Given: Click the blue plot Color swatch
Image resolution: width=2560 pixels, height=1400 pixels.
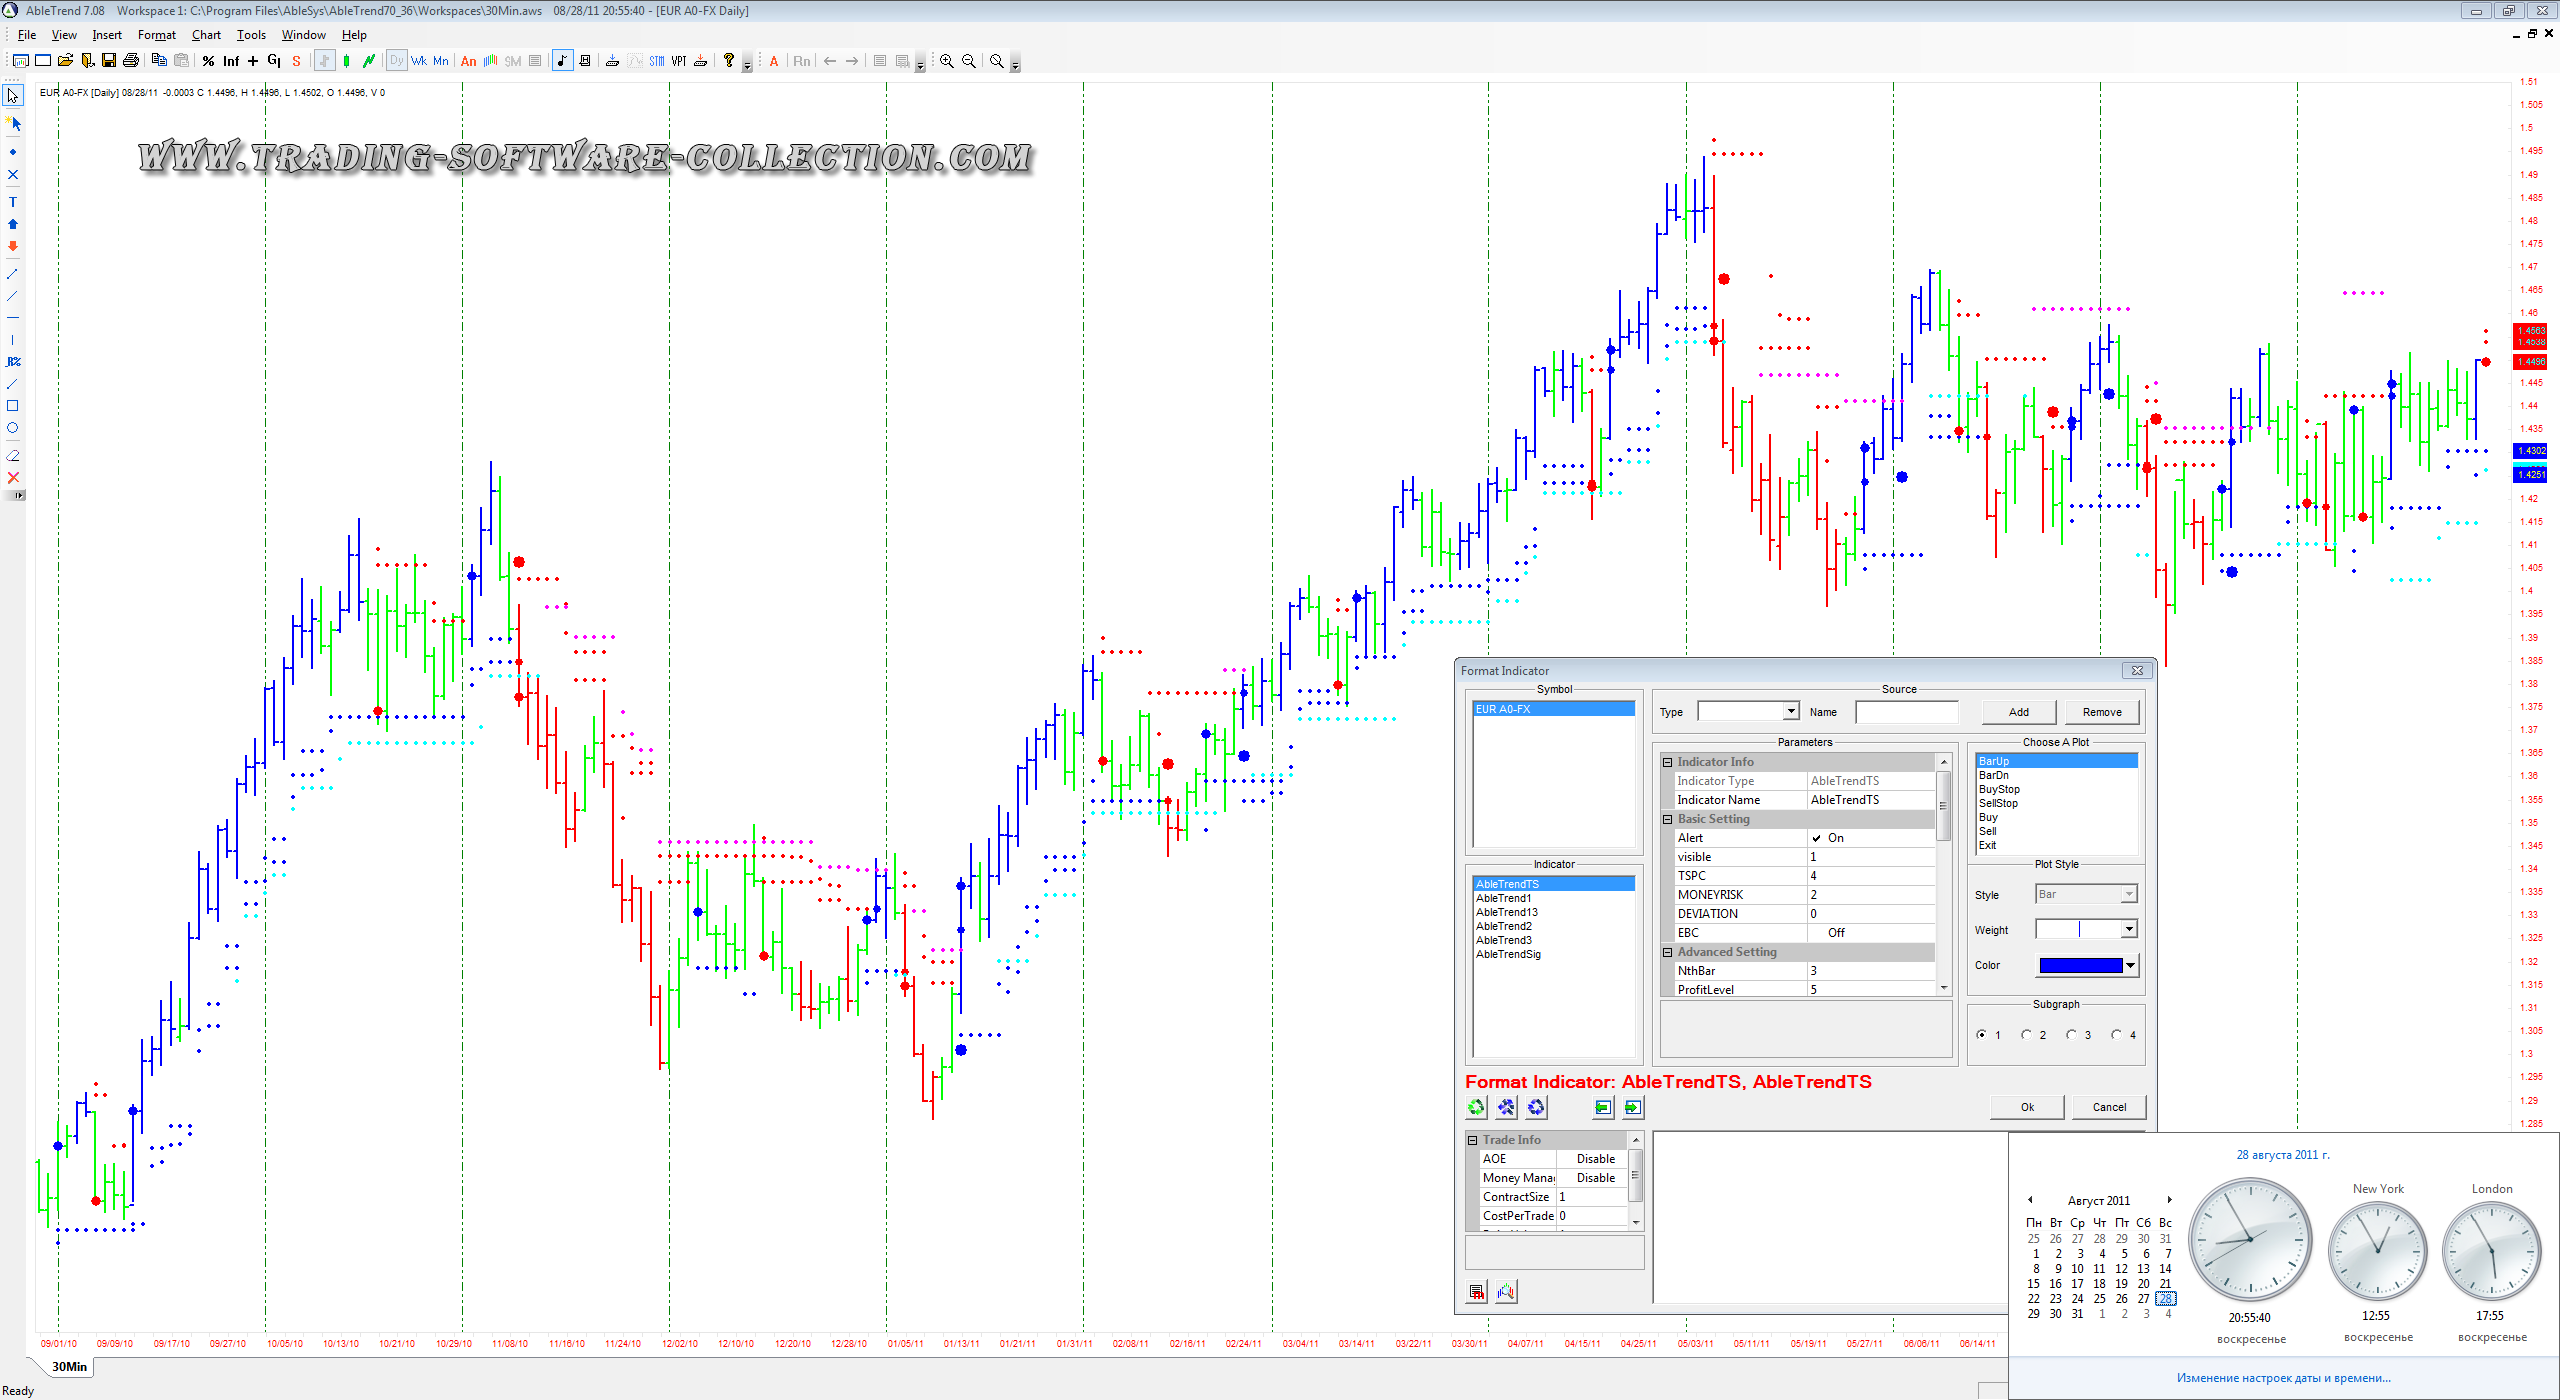Looking at the screenshot, I should tap(2080, 965).
